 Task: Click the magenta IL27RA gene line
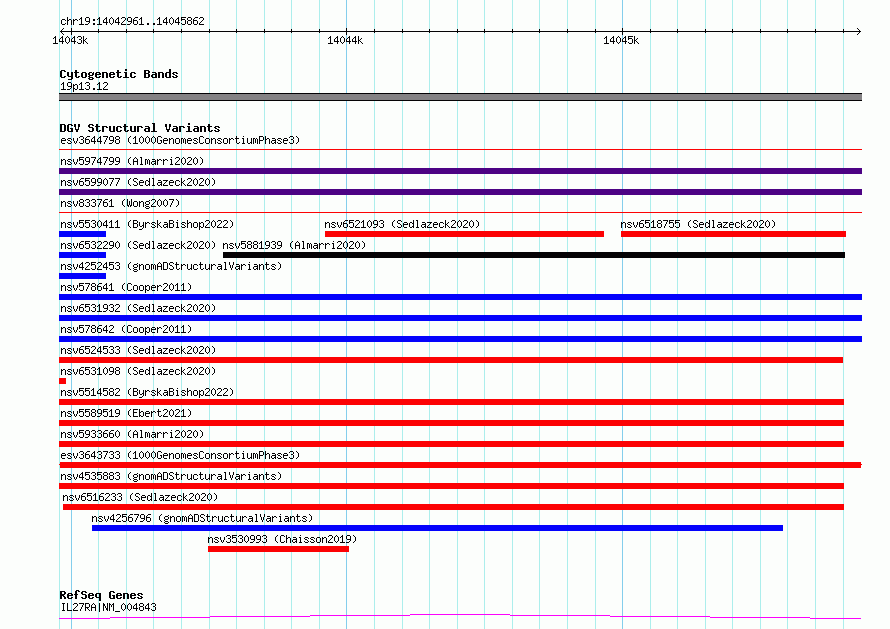(460, 617)
